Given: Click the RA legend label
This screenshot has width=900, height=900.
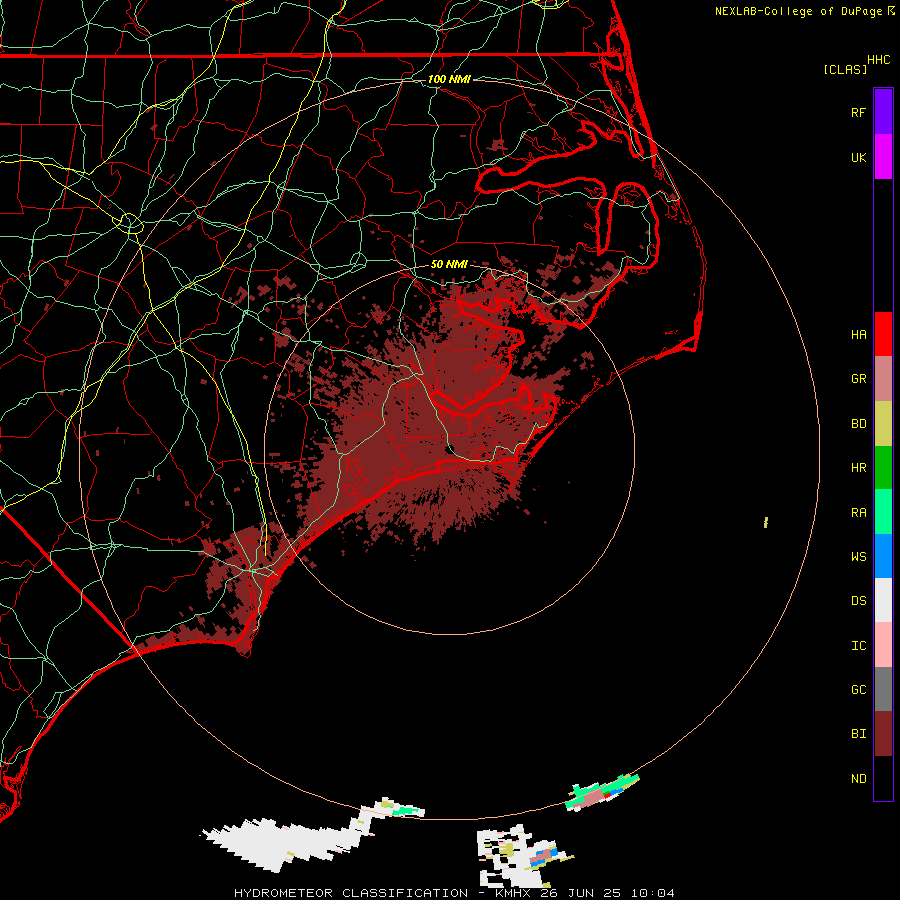Looking at the screenshot, I should tap(858, 513).
